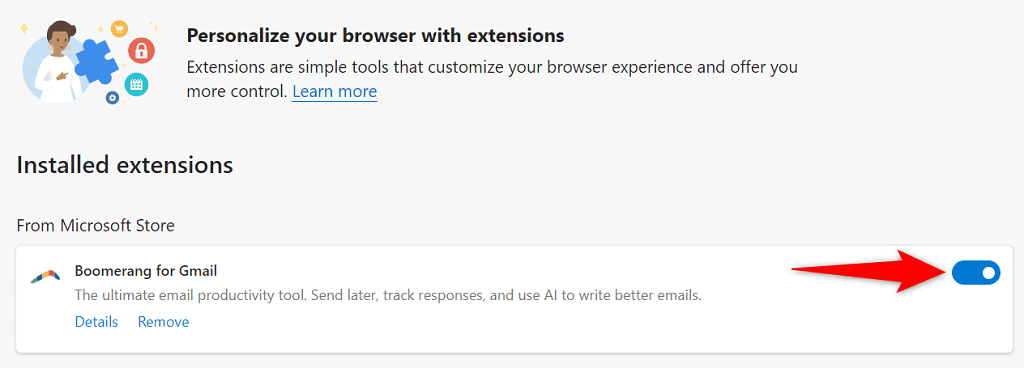The image size is (1024, 368).
Task: Click the Personalize your browser heading
Action: coord(376,35)
